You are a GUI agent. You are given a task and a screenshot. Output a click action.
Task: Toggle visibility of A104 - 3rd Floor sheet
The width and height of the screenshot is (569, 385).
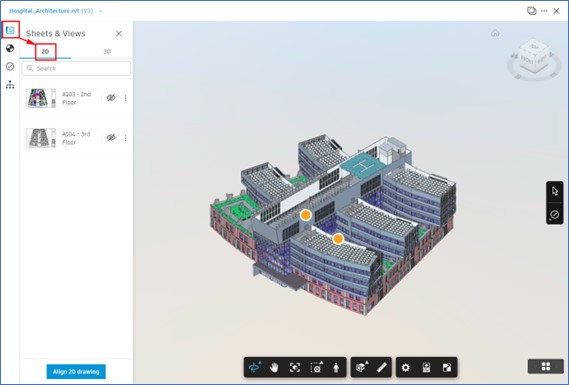pos(111,138)
